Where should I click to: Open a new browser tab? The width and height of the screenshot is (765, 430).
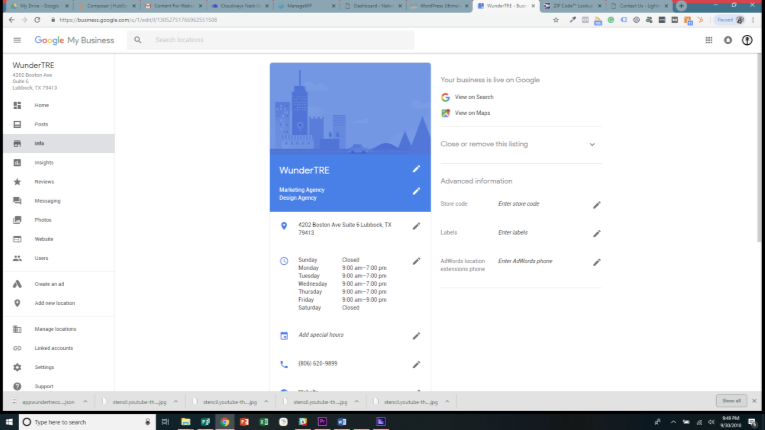tap(681, 6)
